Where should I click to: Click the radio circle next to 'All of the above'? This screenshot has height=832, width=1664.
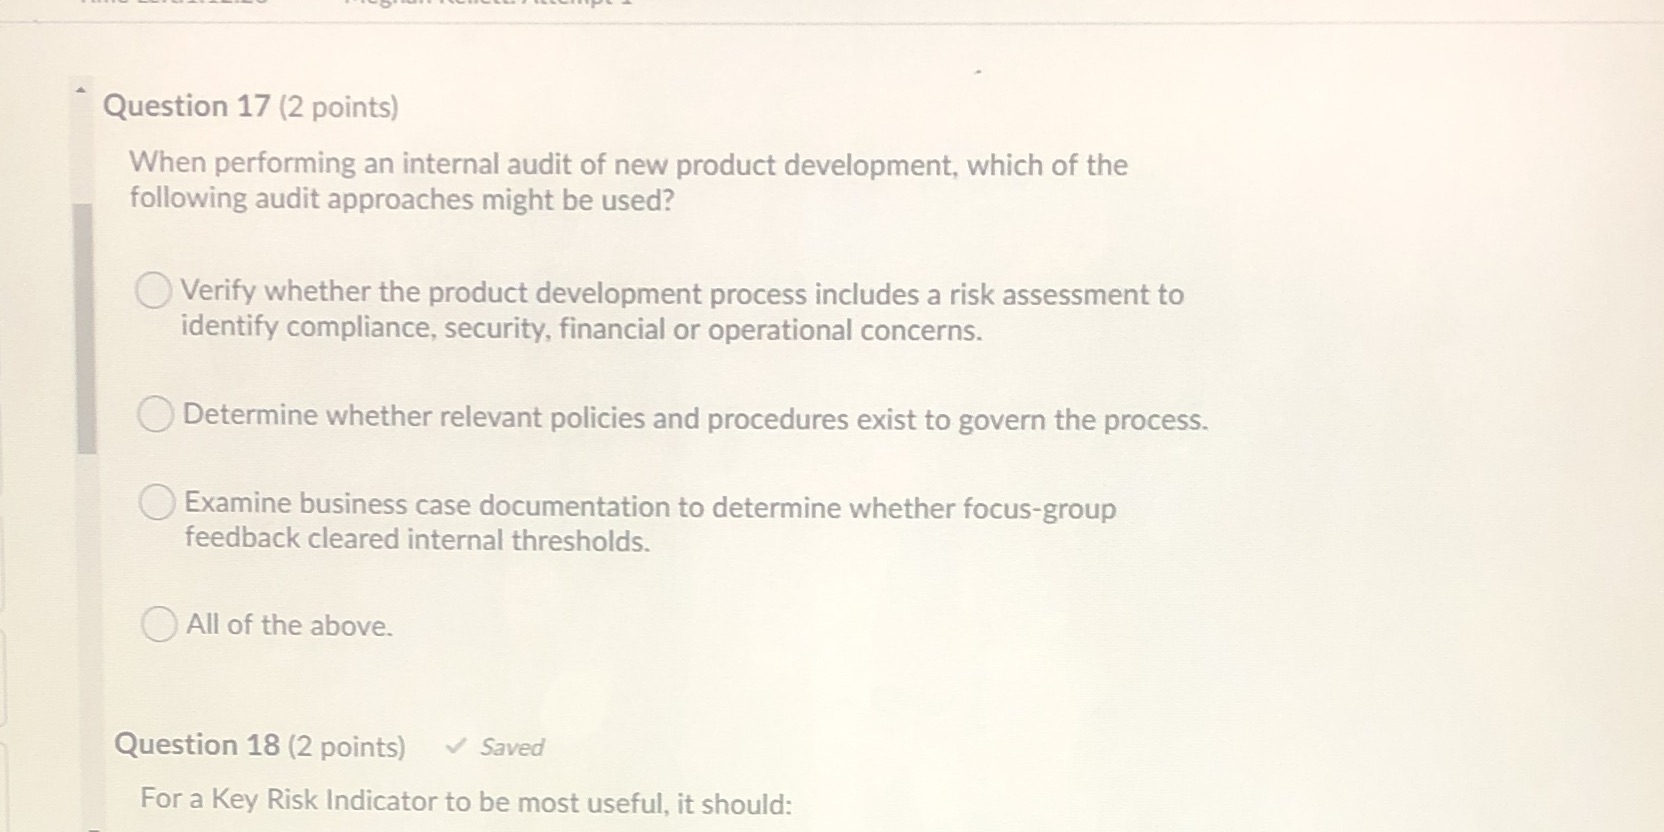pyautogui.click(x=157, y=625)
